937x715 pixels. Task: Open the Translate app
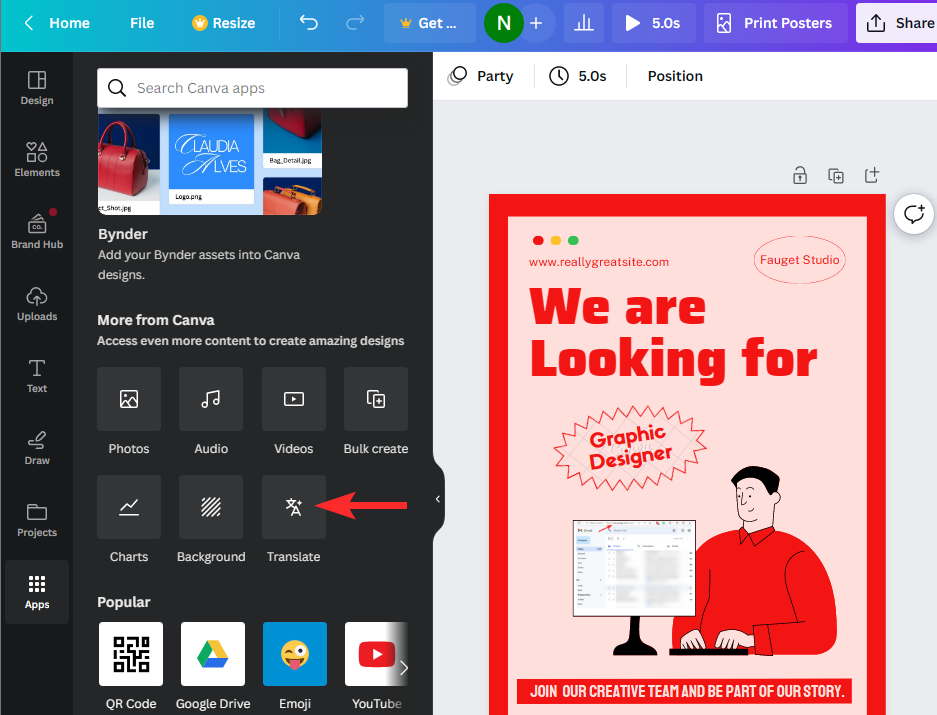coord(293,507)
